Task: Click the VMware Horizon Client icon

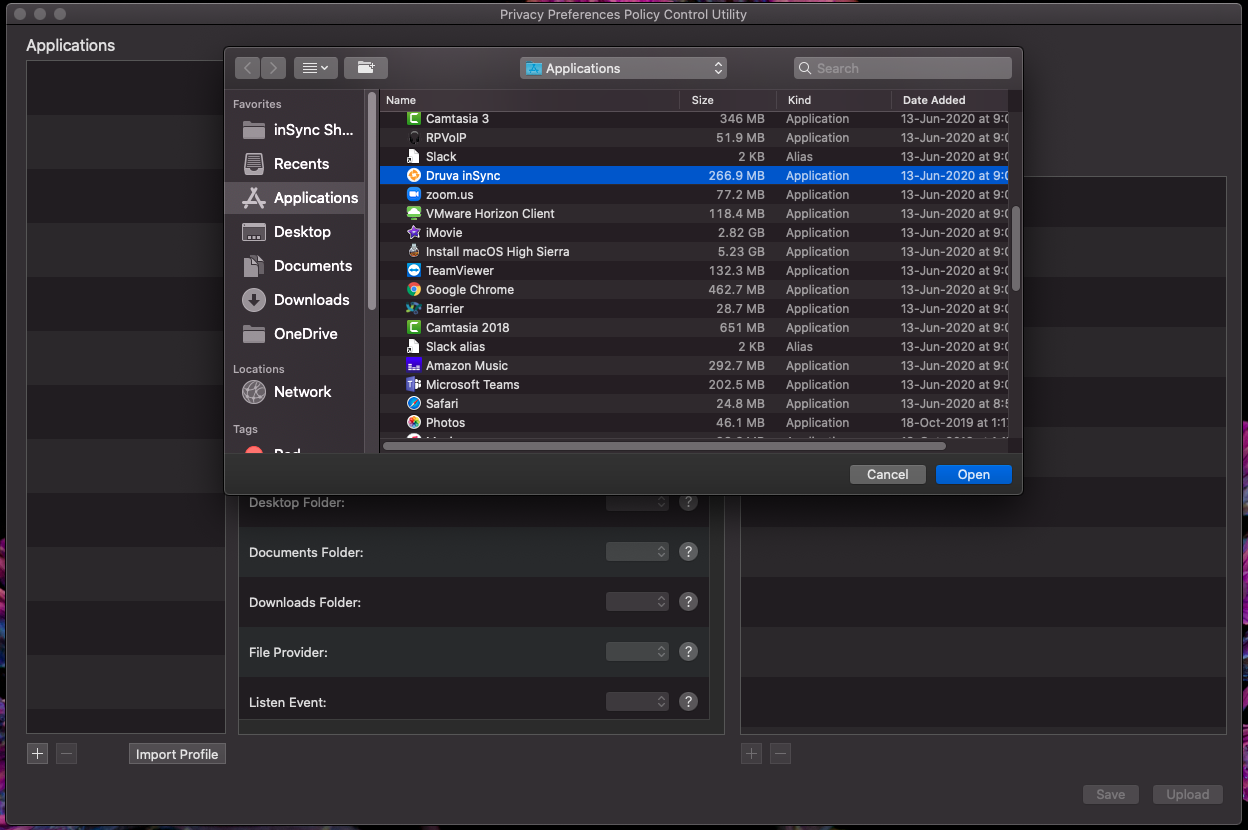Action: (x=414, y=214)
